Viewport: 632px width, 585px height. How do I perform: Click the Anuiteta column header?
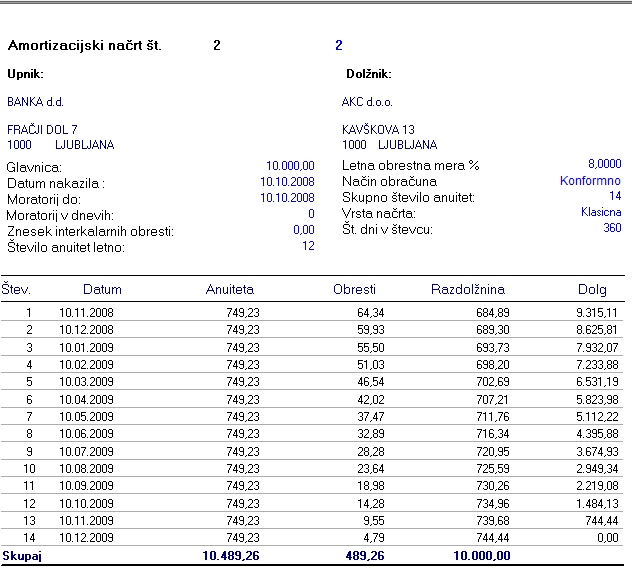click(232, 290)
